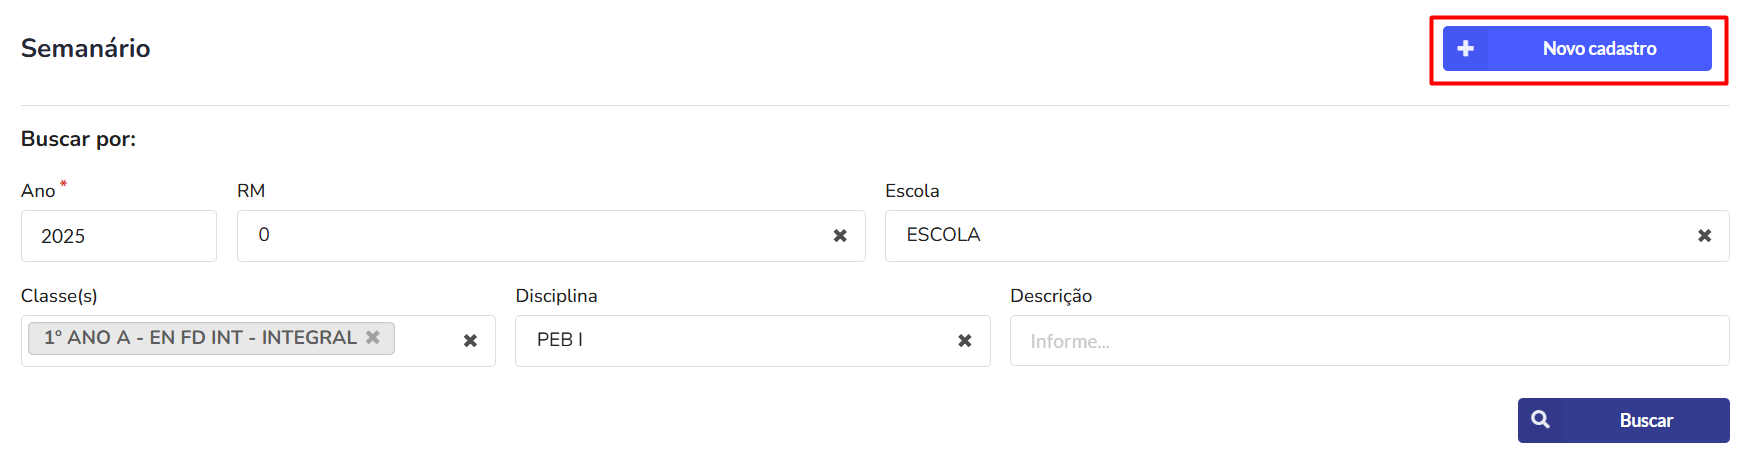This screenshot has width=1755, height=472.
Task: Focus the Ano field showing 2025
Action: click(x=119, y=236)
